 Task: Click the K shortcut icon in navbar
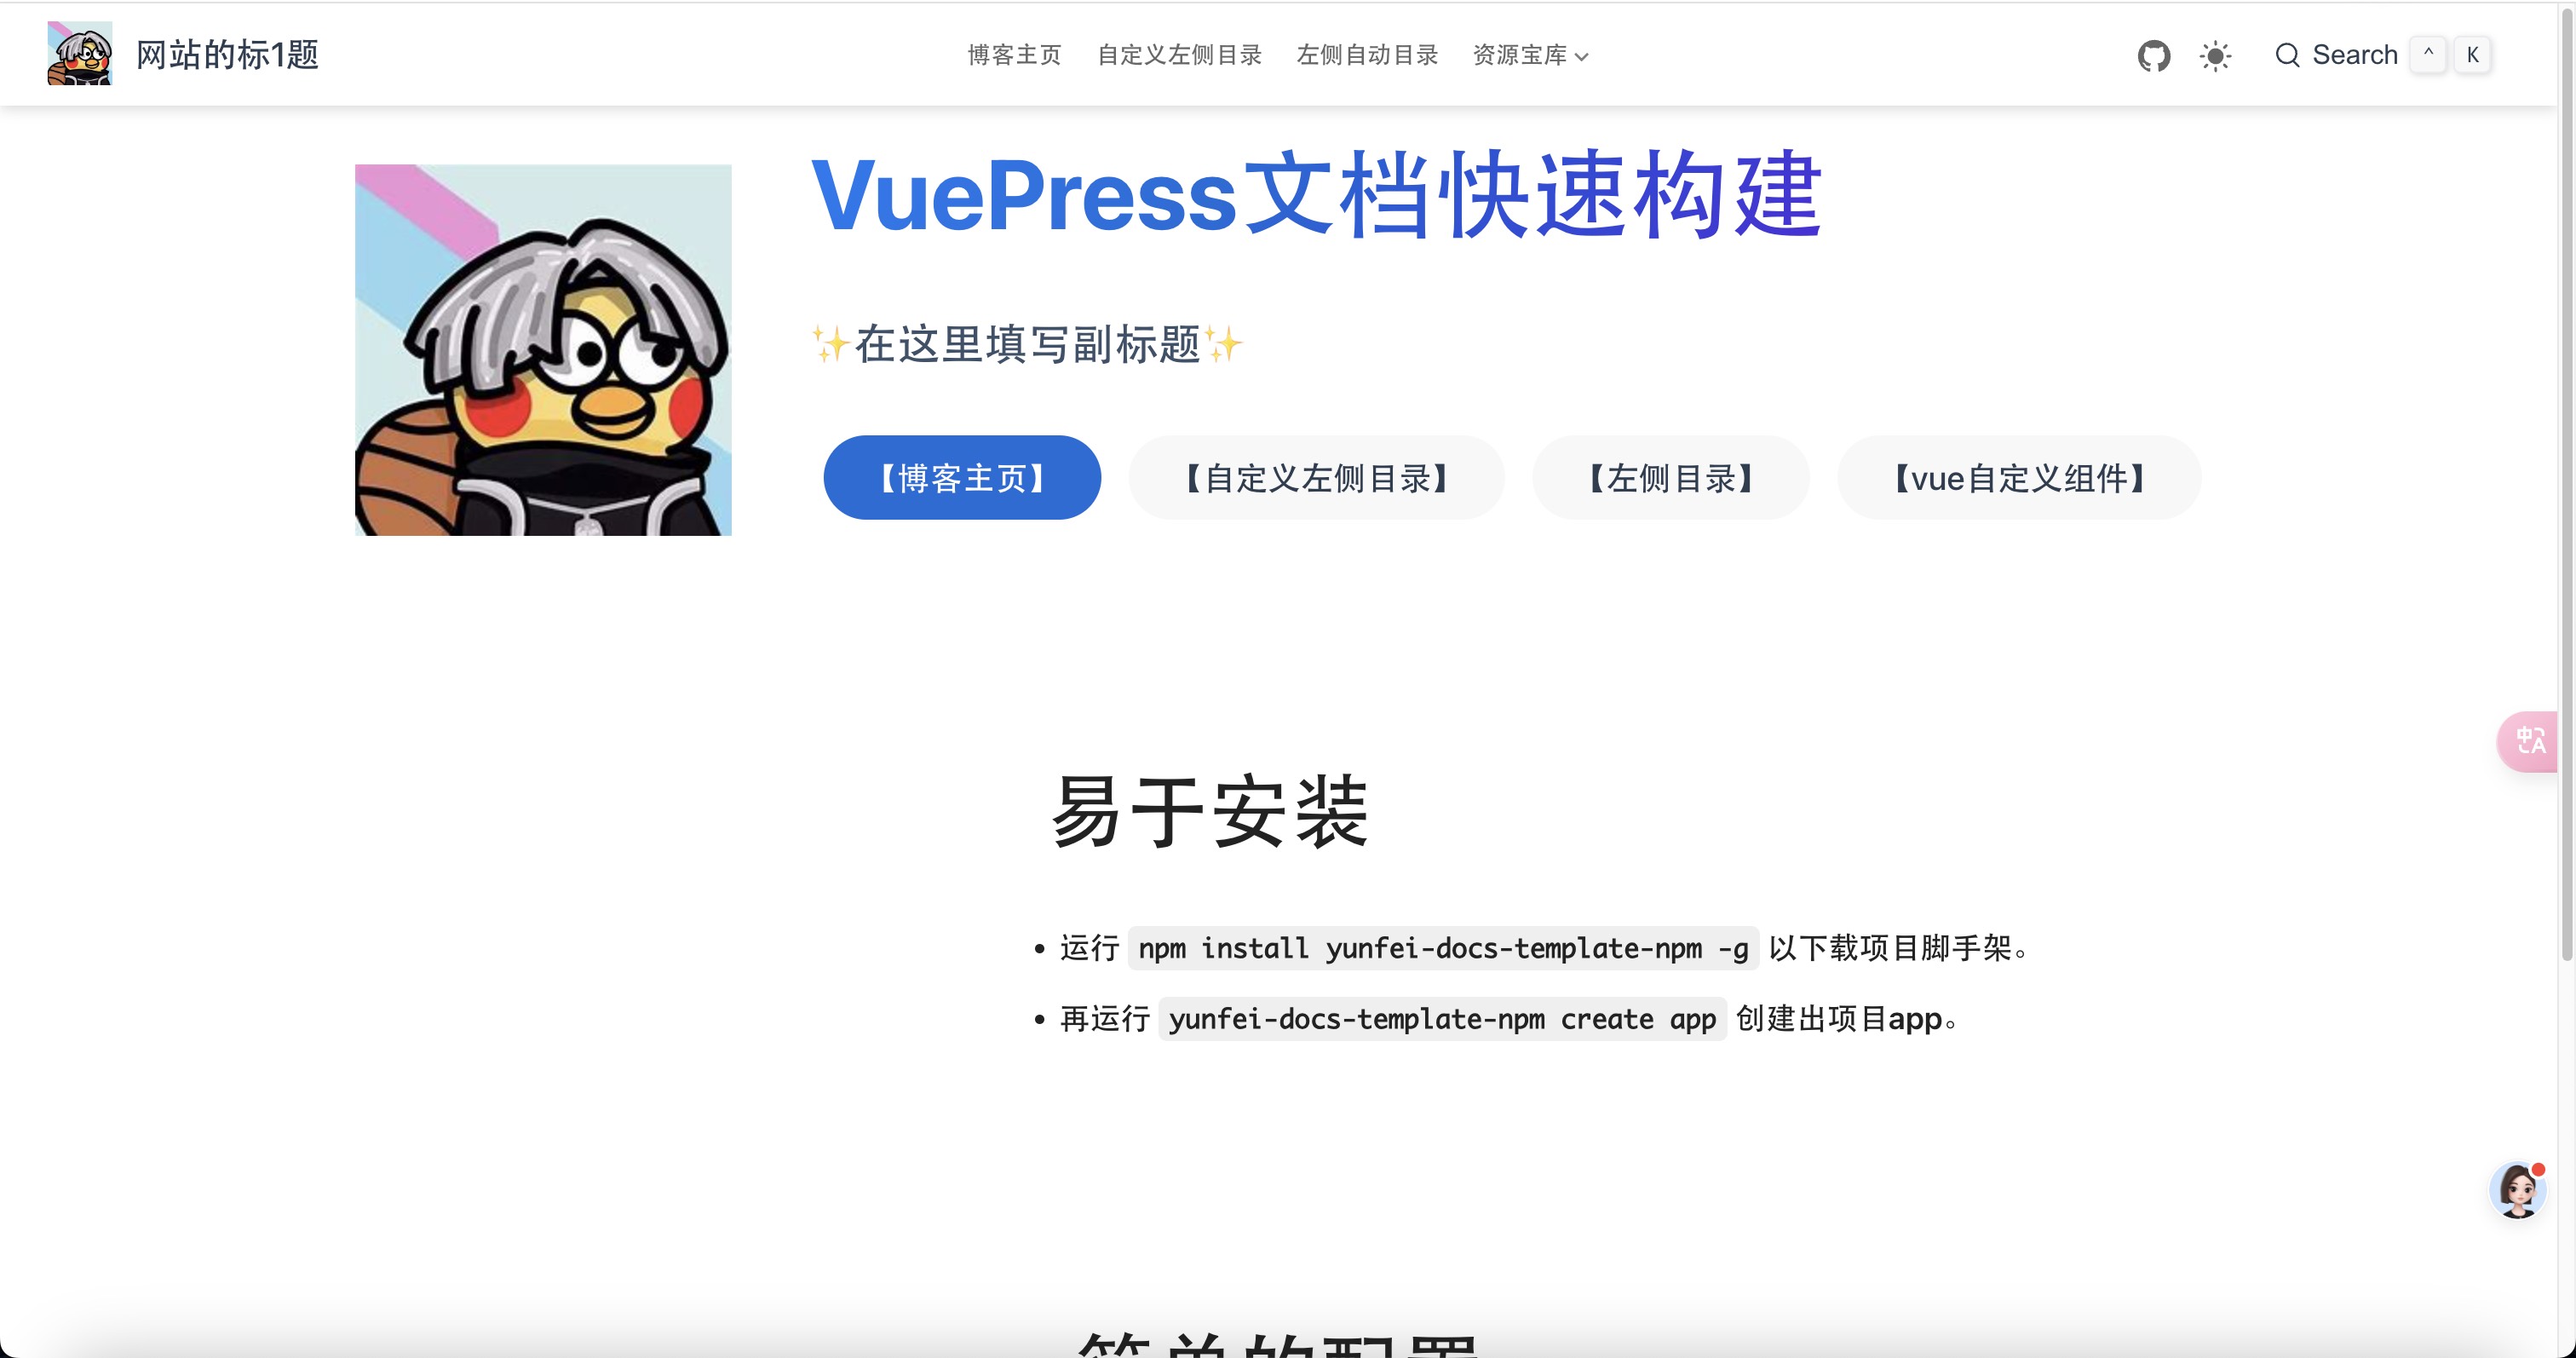coord(2474,53)
